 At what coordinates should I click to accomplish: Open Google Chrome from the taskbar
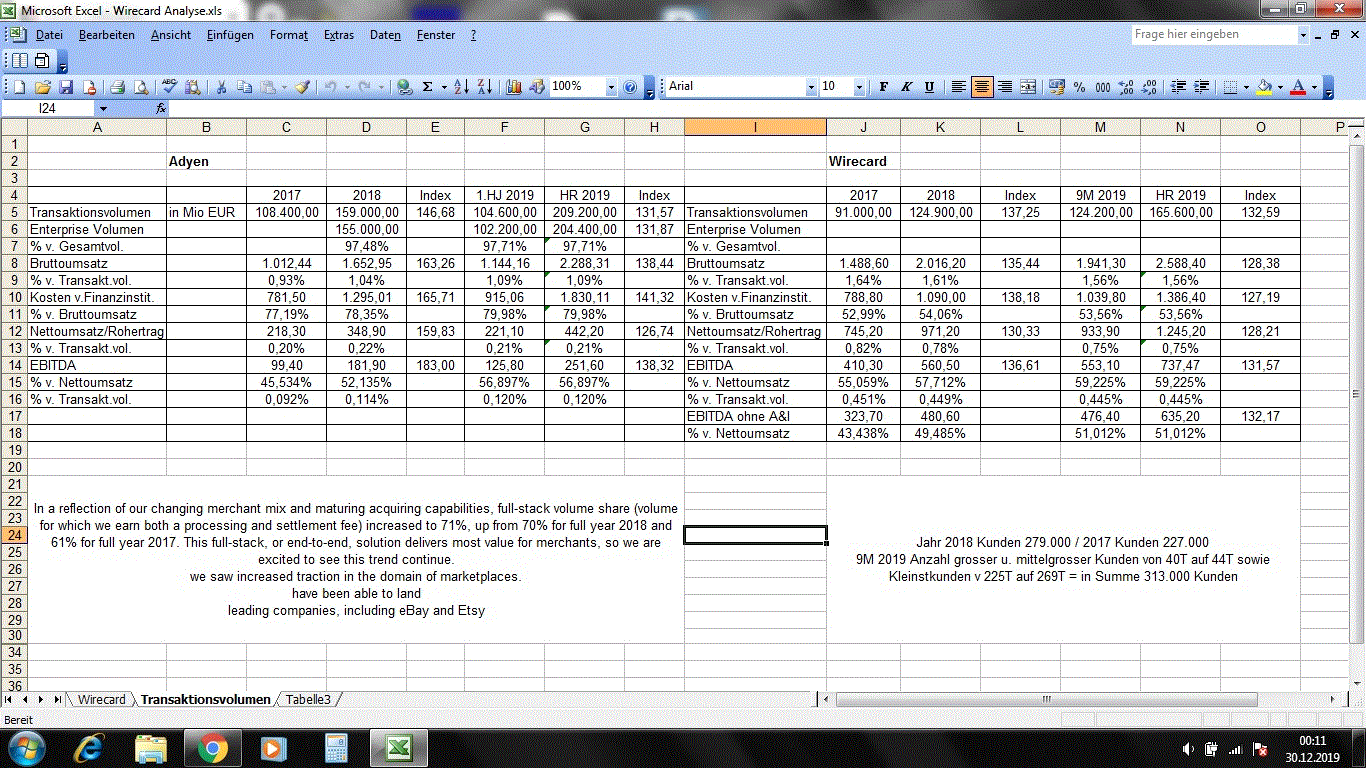click(x=211, y=748)
